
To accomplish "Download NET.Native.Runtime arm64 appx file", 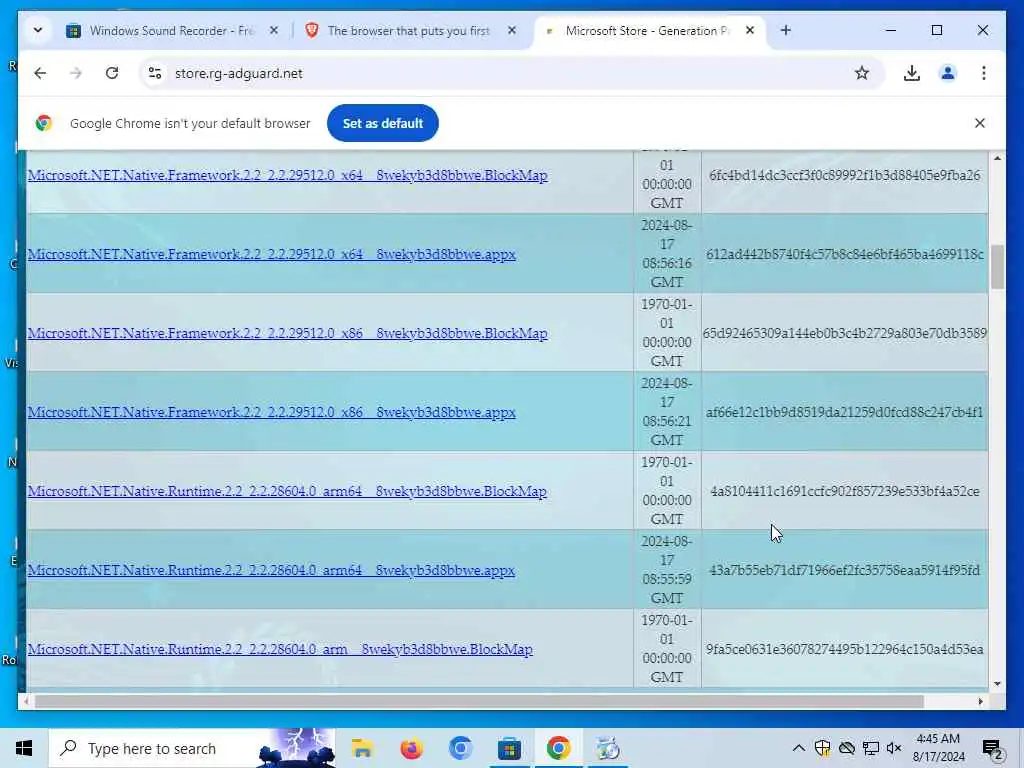I will click(271, 570).
